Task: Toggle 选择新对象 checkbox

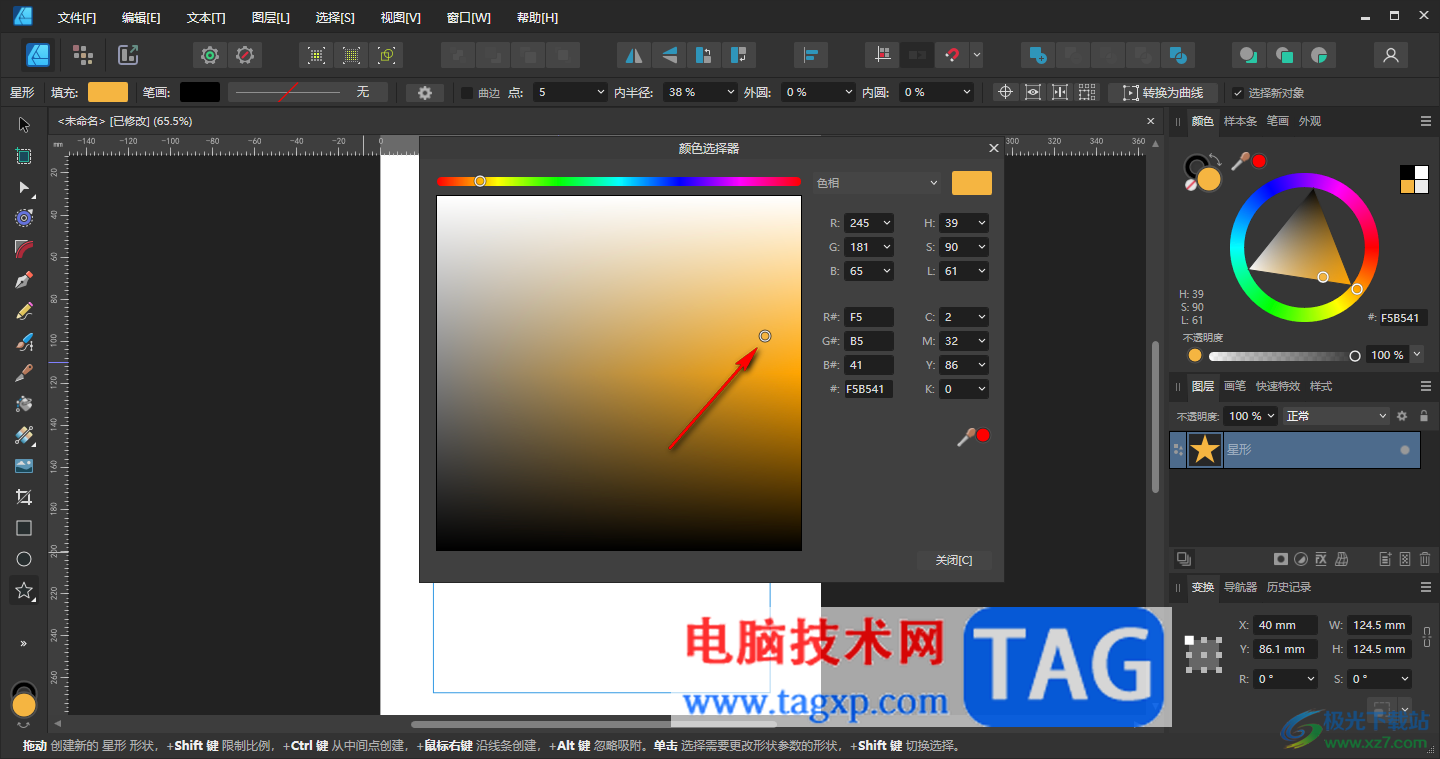Action: pos(1238,93)
